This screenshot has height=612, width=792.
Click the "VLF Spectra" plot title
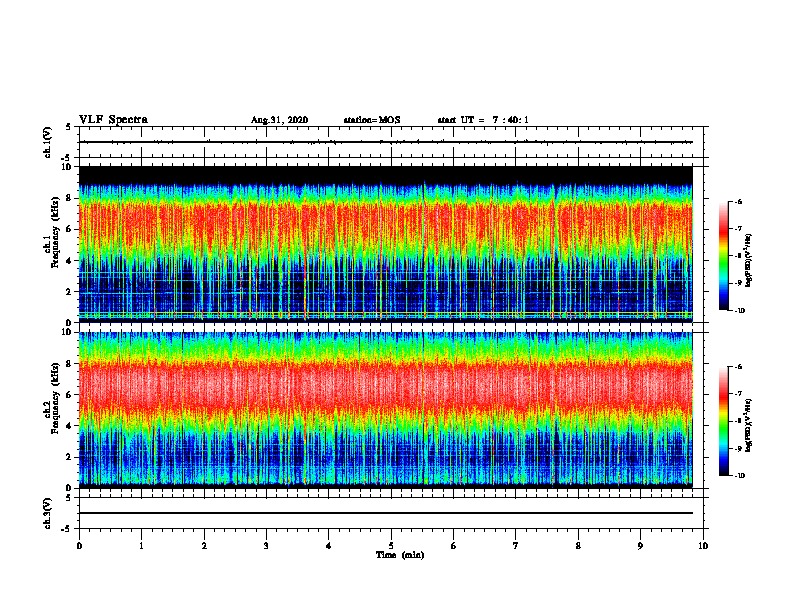(x=113, y=120)
